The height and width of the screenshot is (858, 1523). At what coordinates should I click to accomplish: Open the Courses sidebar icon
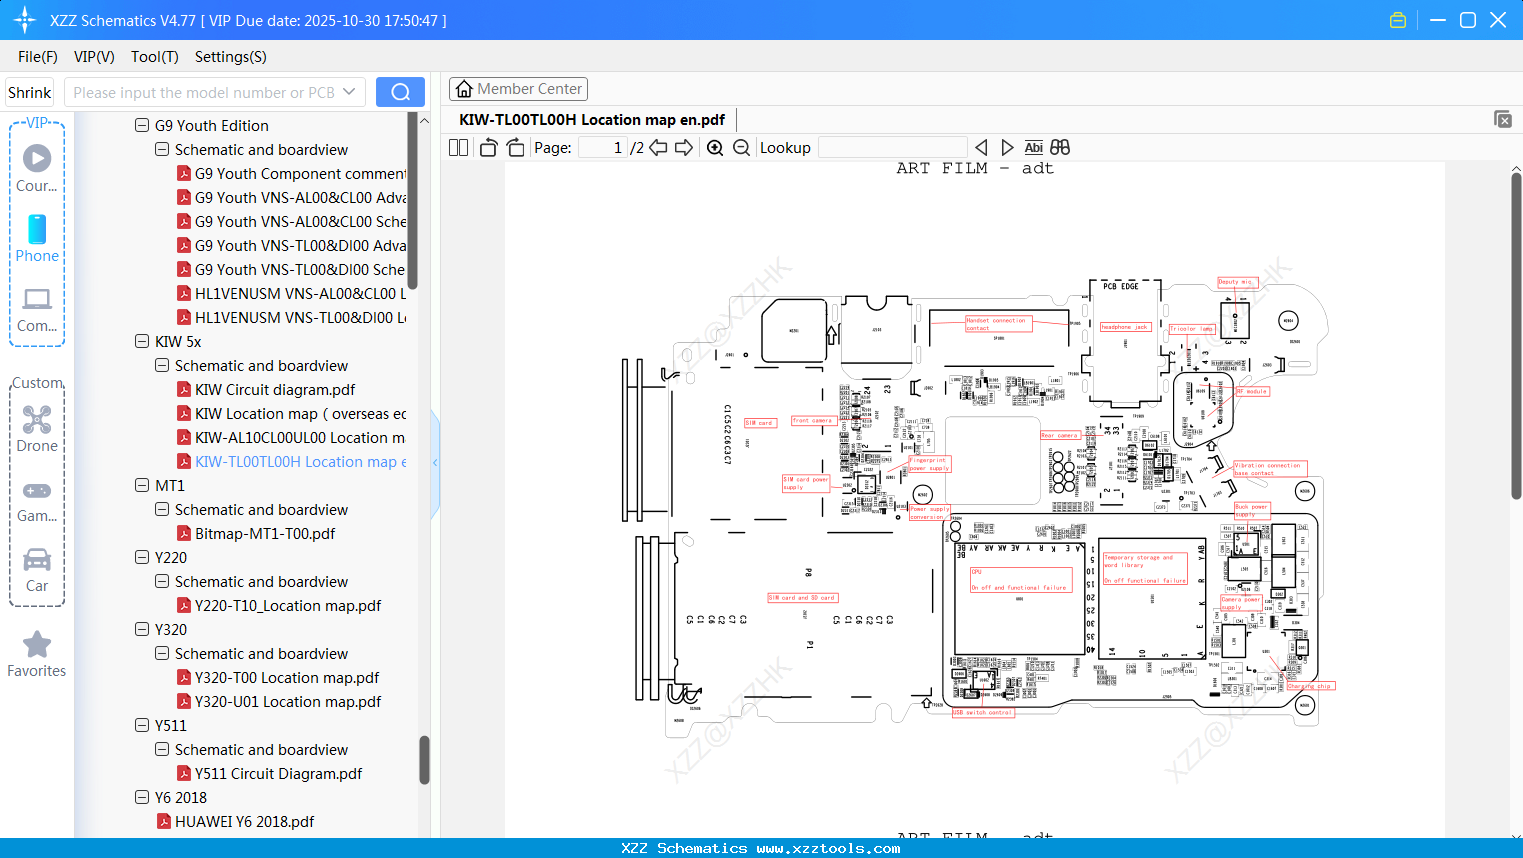coord(37,169)
